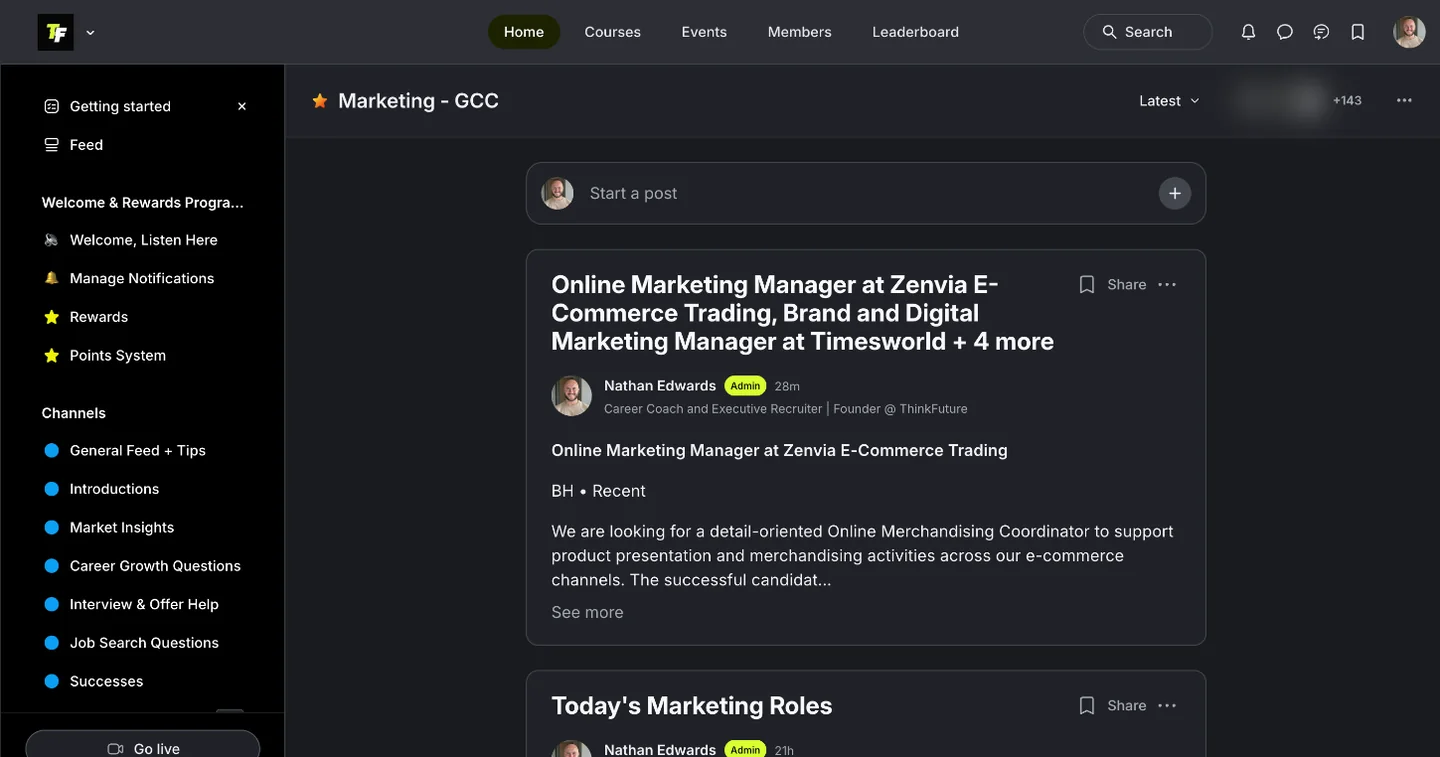Open Feed in the sidebar
This screenshot has width=1440, height=757.
point(86,145)
